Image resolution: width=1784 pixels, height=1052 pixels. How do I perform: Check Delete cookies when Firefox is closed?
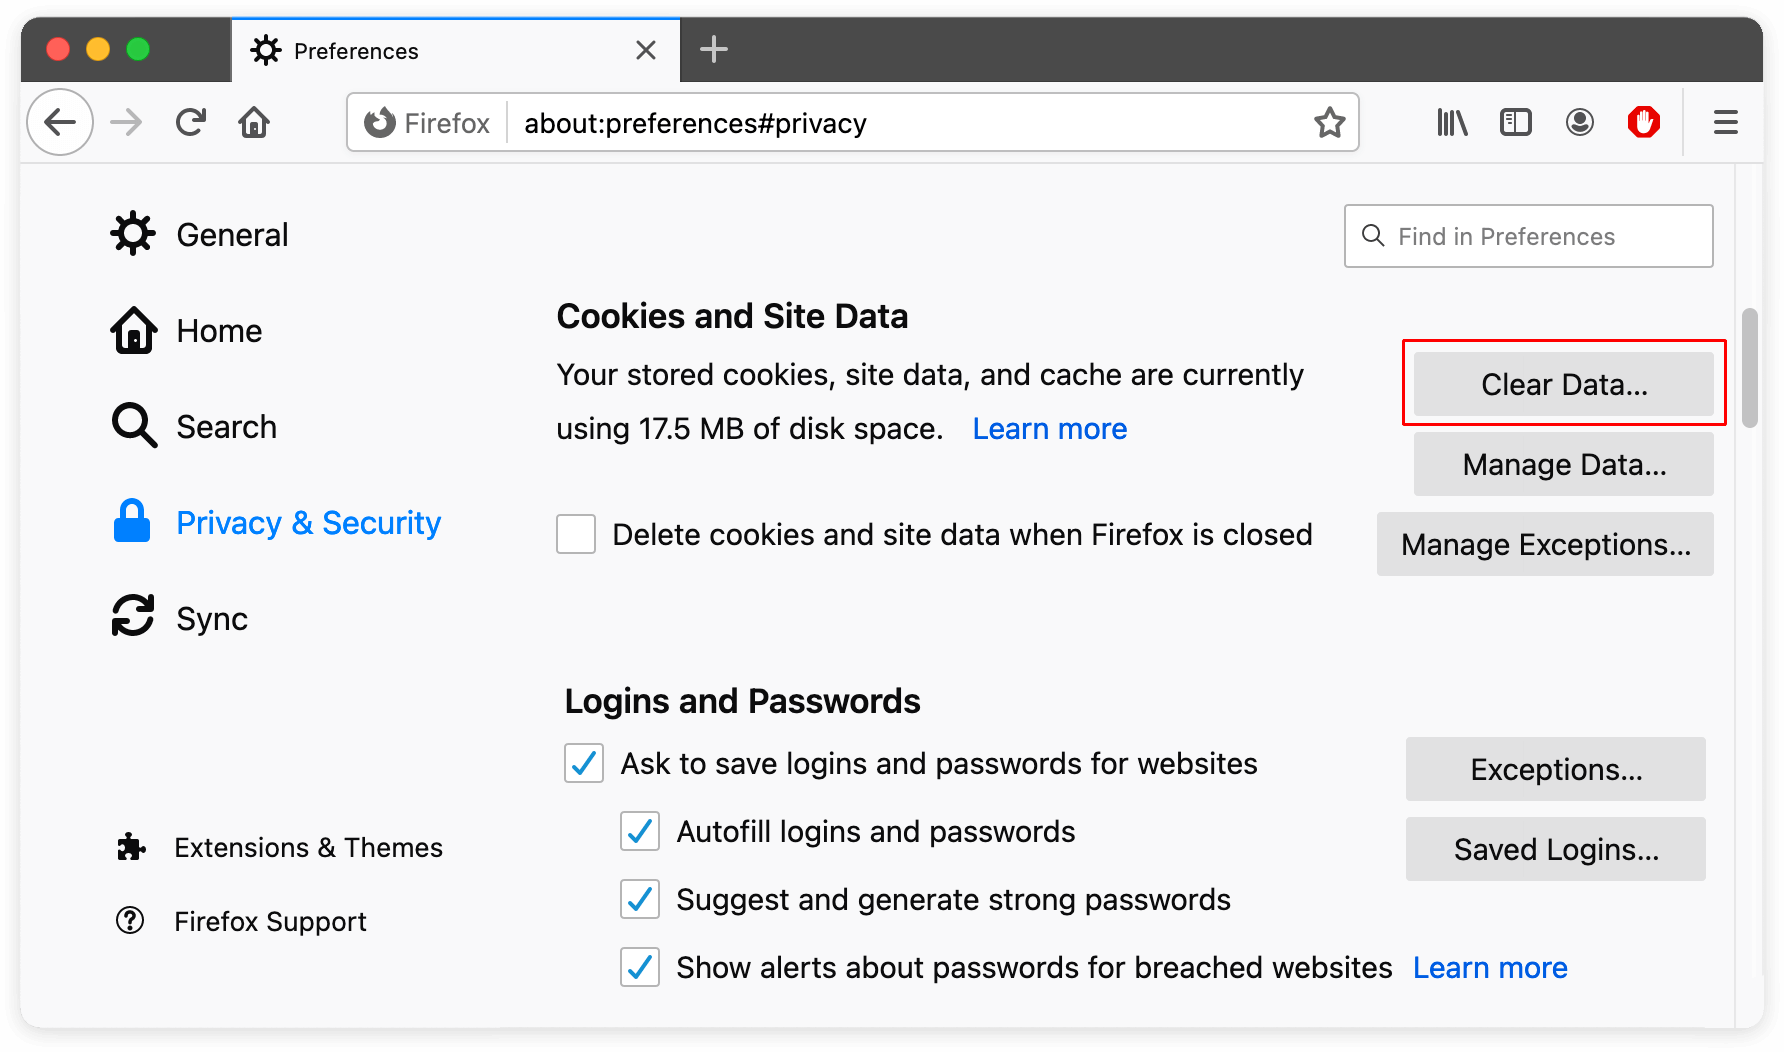click(x=576, y=534)
